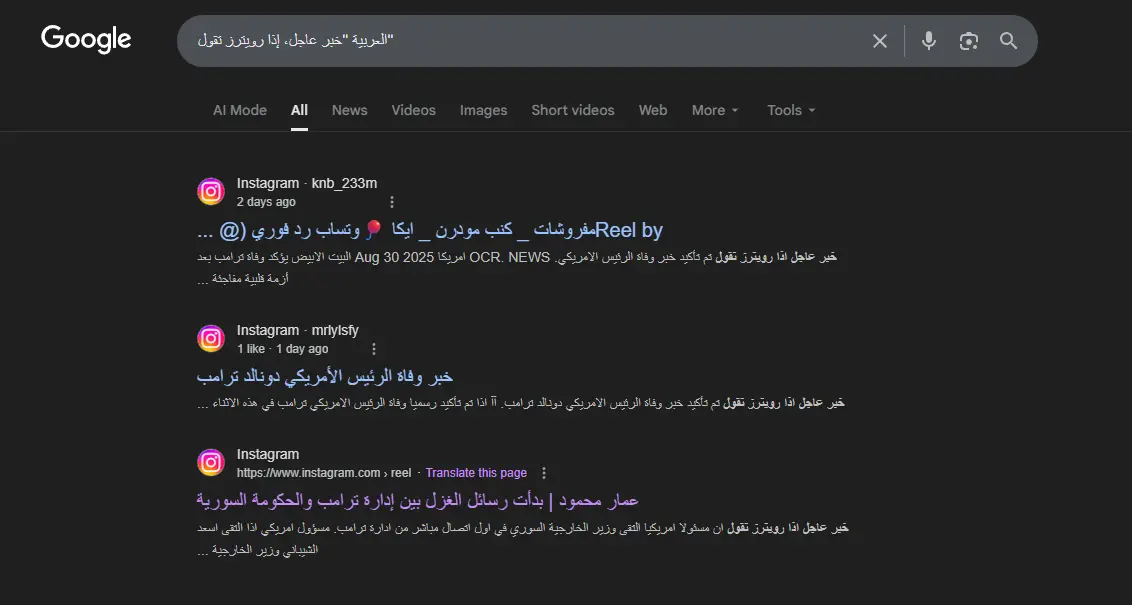
Task: Click '1 like · 1 day ago' text
Action: pos(282,349)
